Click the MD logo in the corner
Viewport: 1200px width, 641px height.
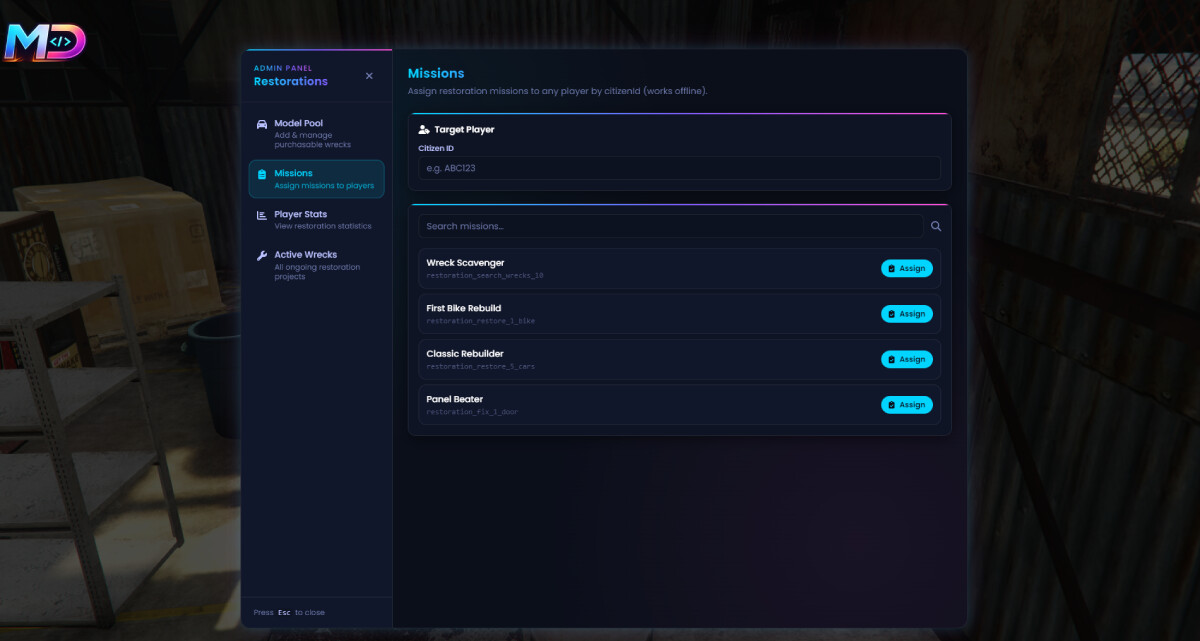point(45,42)
